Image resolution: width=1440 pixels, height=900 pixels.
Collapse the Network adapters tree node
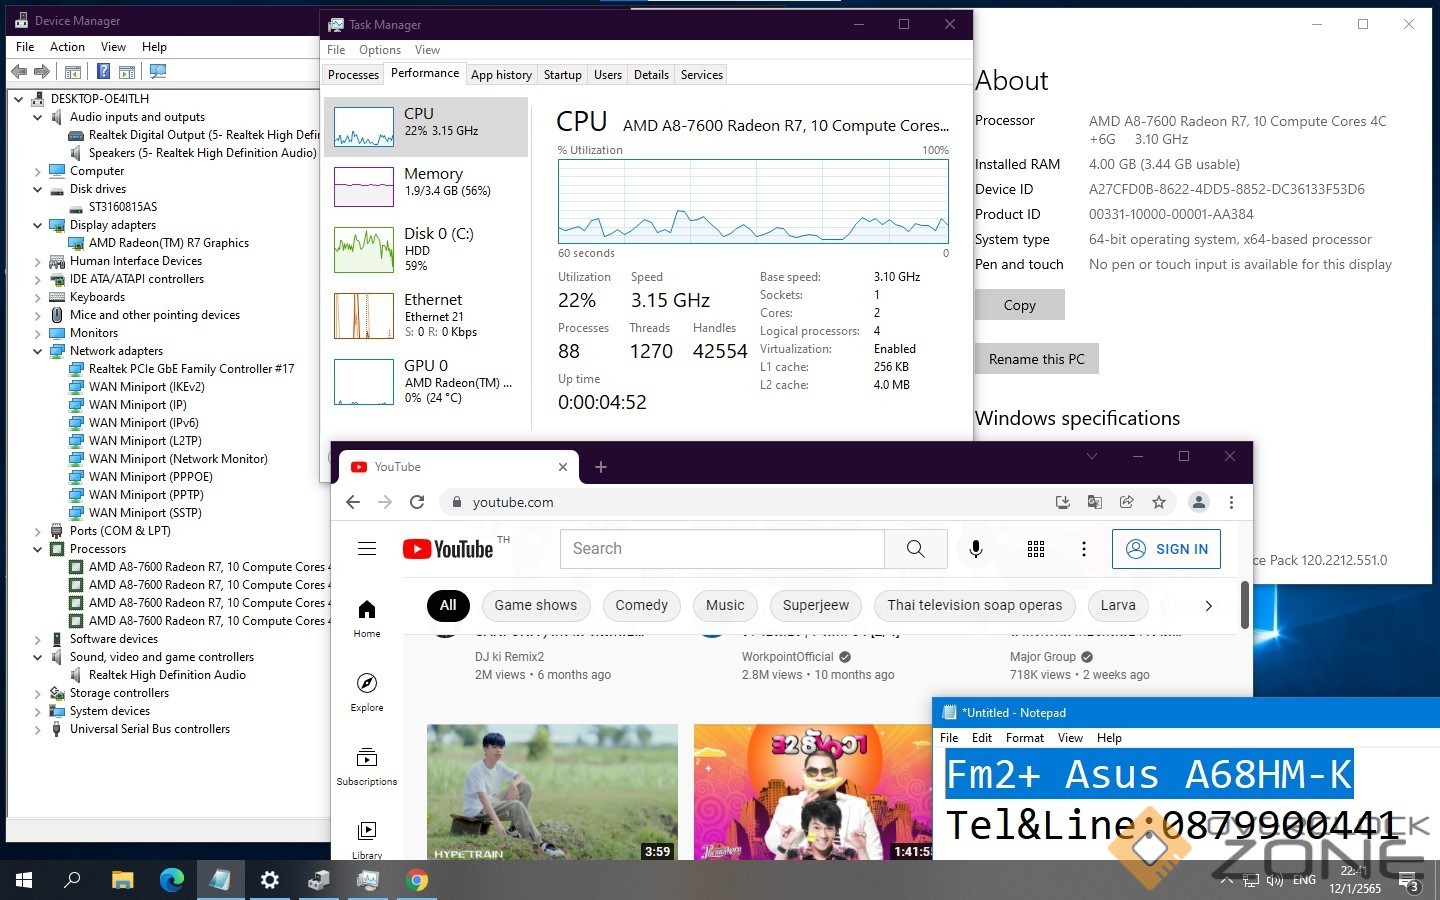[x=38, y=351]
